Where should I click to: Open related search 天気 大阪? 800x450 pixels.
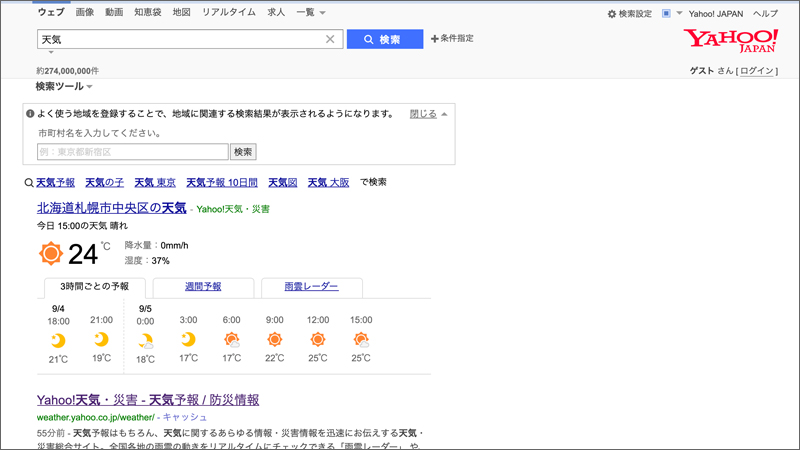coord(329,182)
